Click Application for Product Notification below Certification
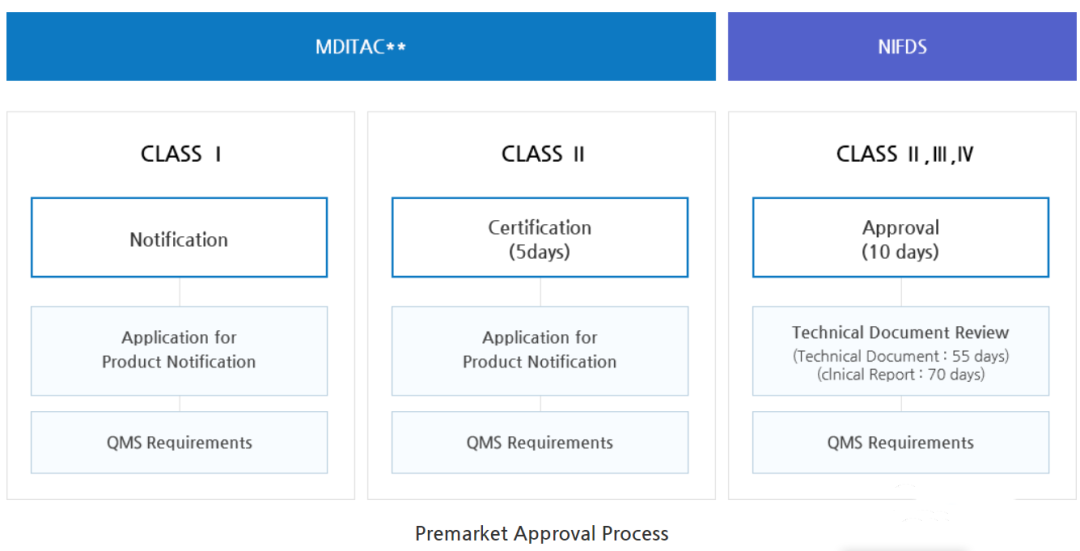Screen dimensions: 1080x551 [540, 350]
